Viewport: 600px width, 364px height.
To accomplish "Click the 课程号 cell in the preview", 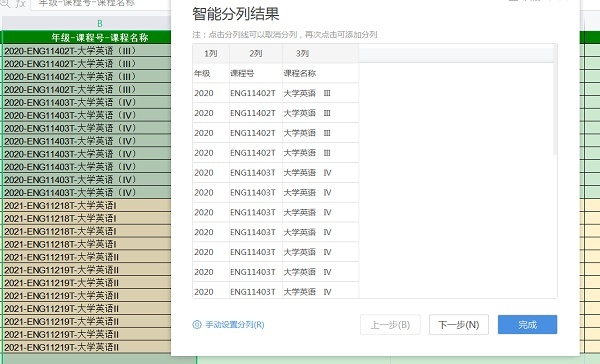I will coord(256,73).
